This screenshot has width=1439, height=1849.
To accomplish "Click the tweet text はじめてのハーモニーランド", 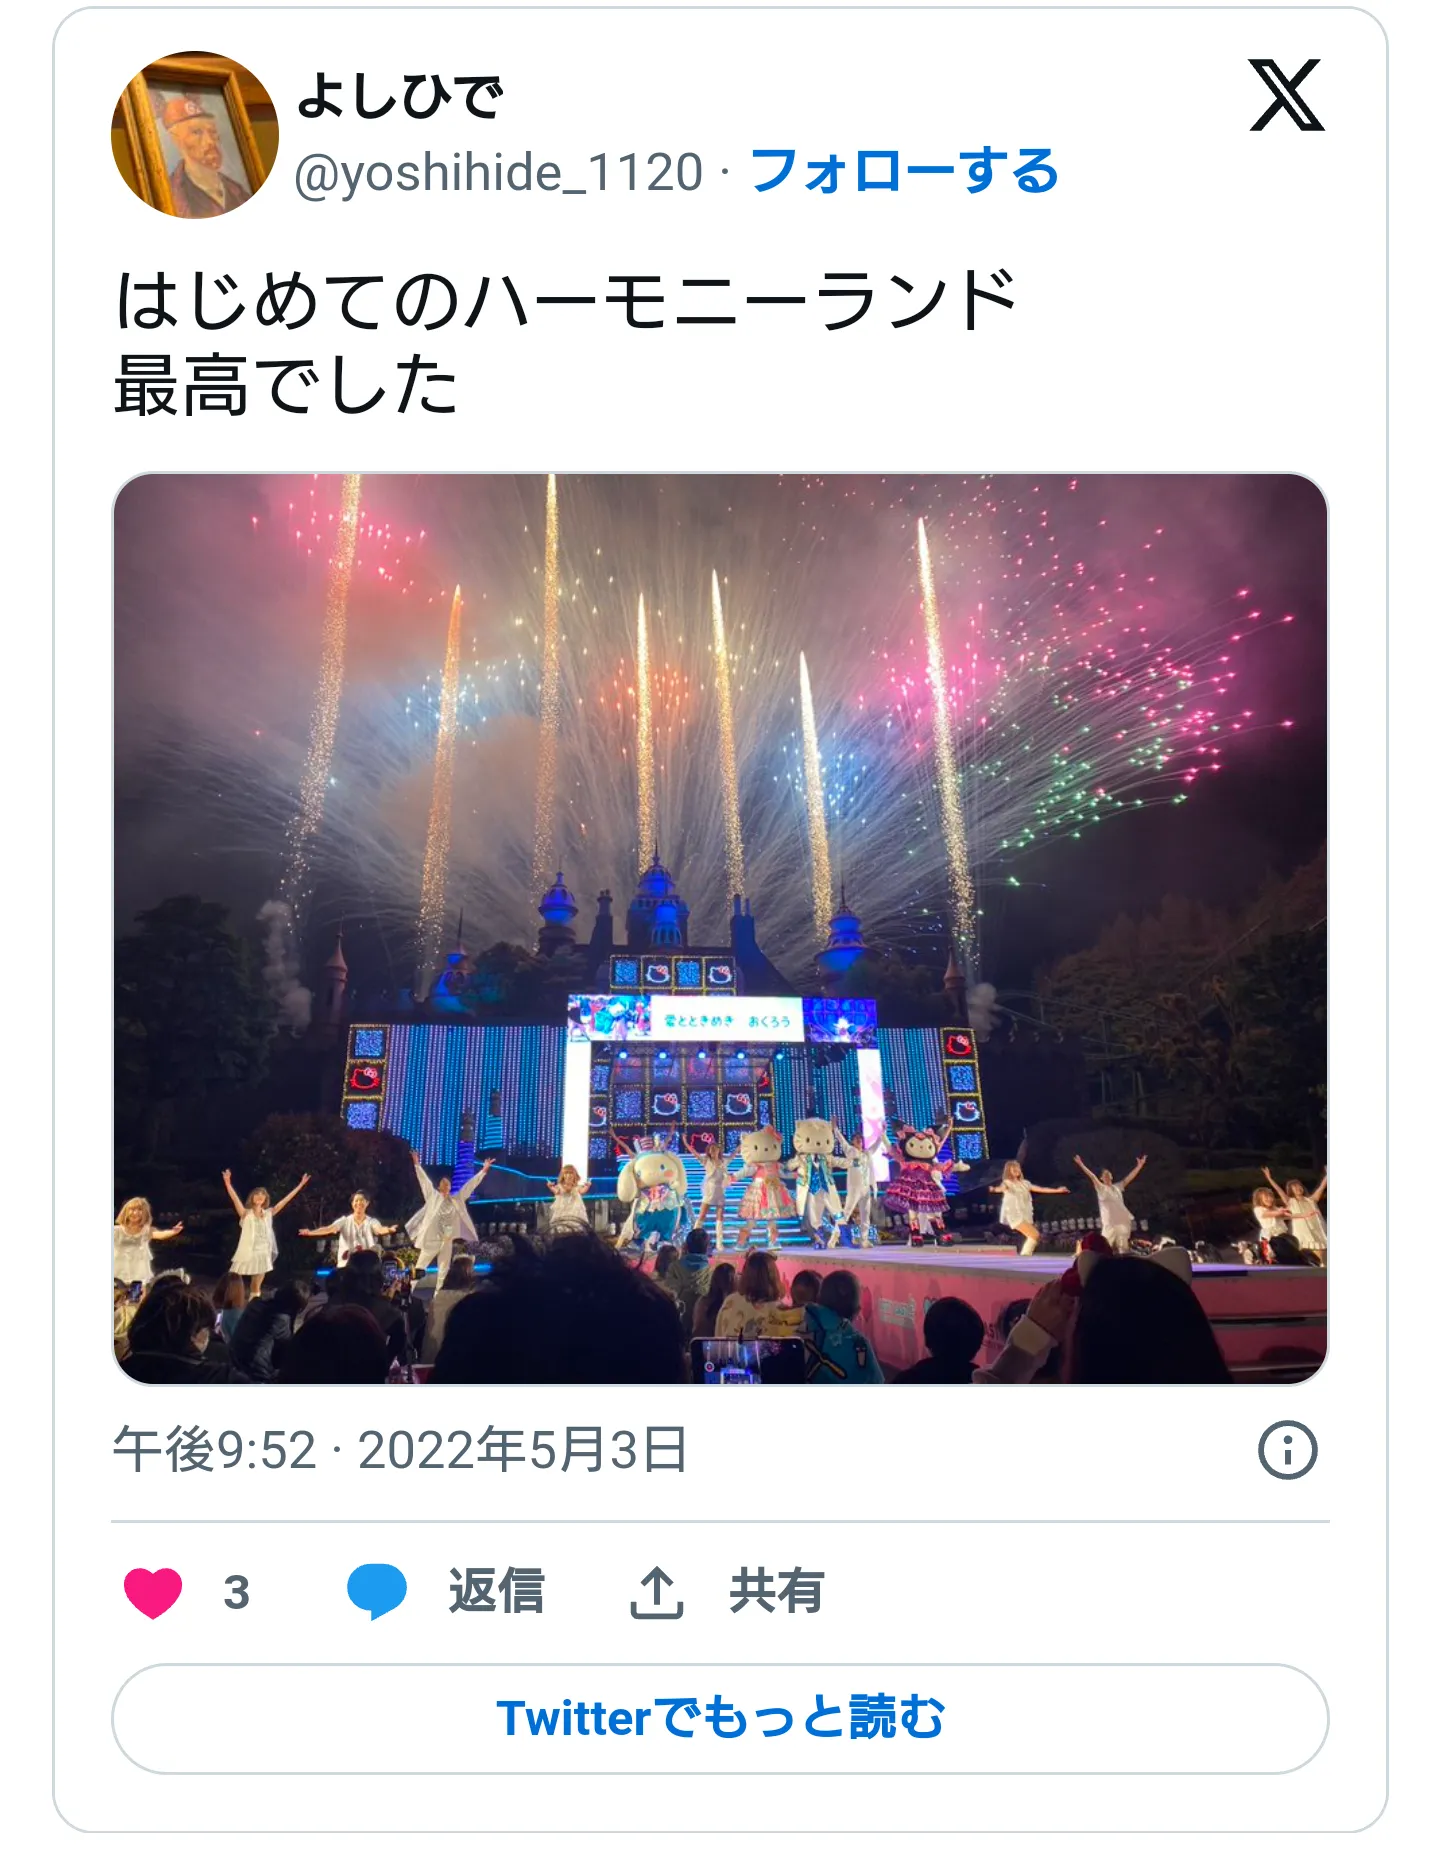I will point(566,301).
